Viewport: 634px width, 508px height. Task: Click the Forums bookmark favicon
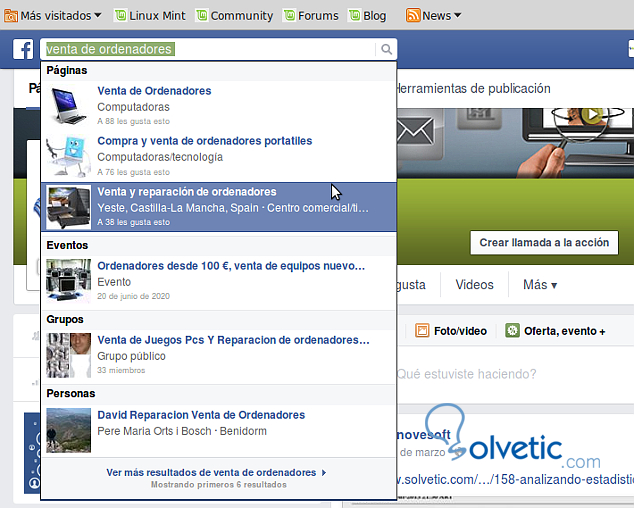tap(289, 15)
